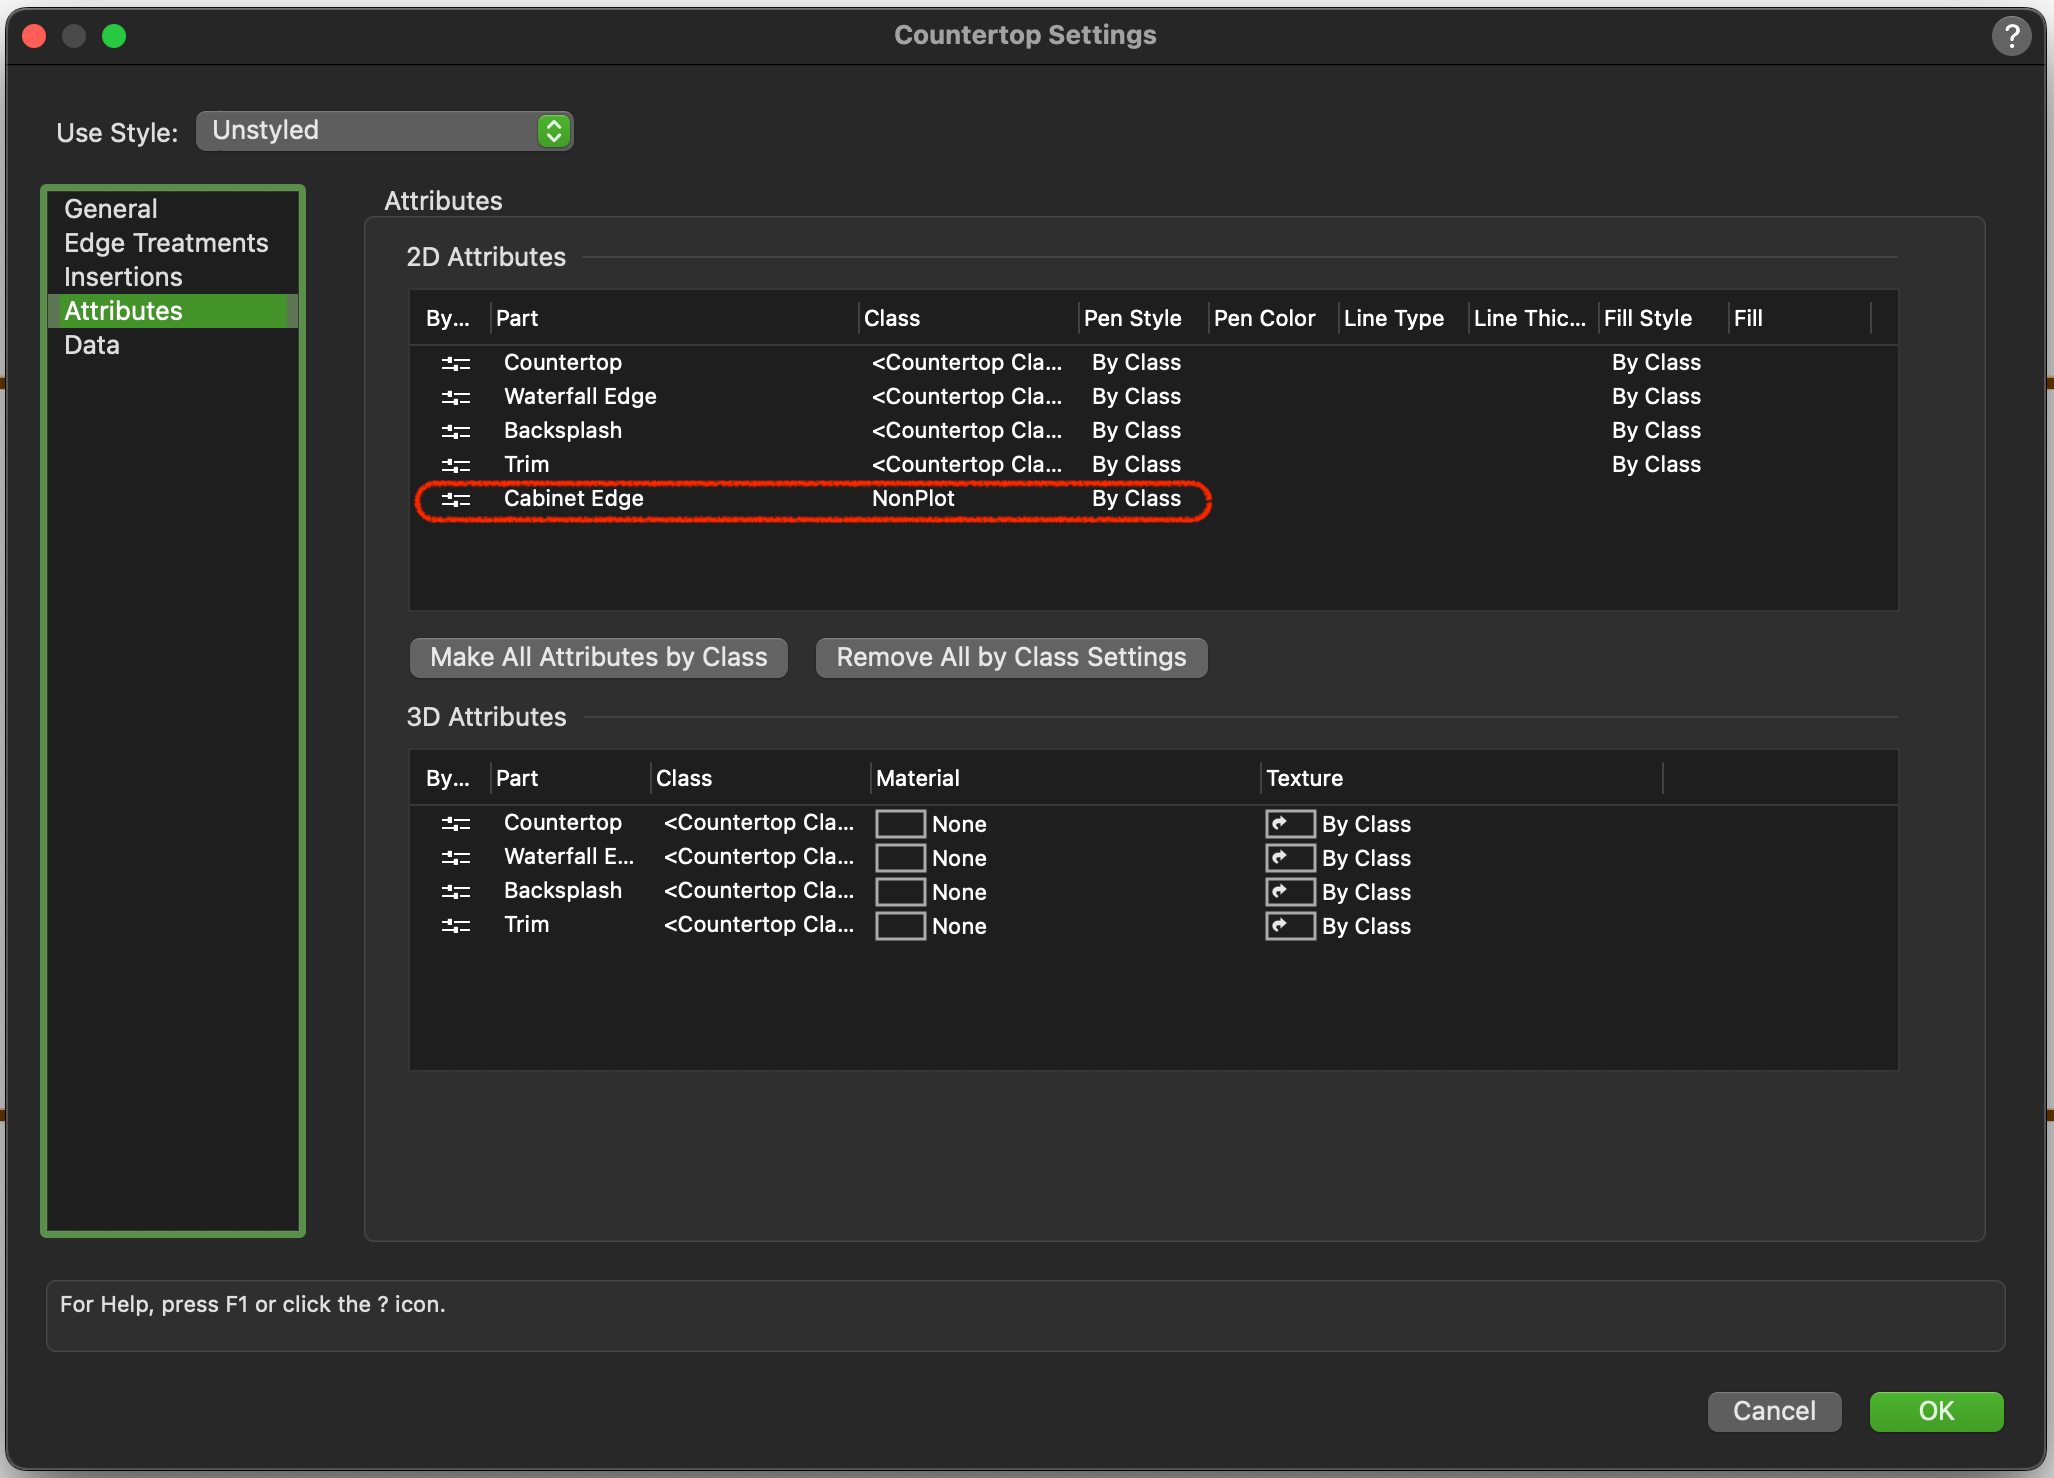Open the Use Style dropdown
Screen dimensions: 2054x1478
click(385, 131)
